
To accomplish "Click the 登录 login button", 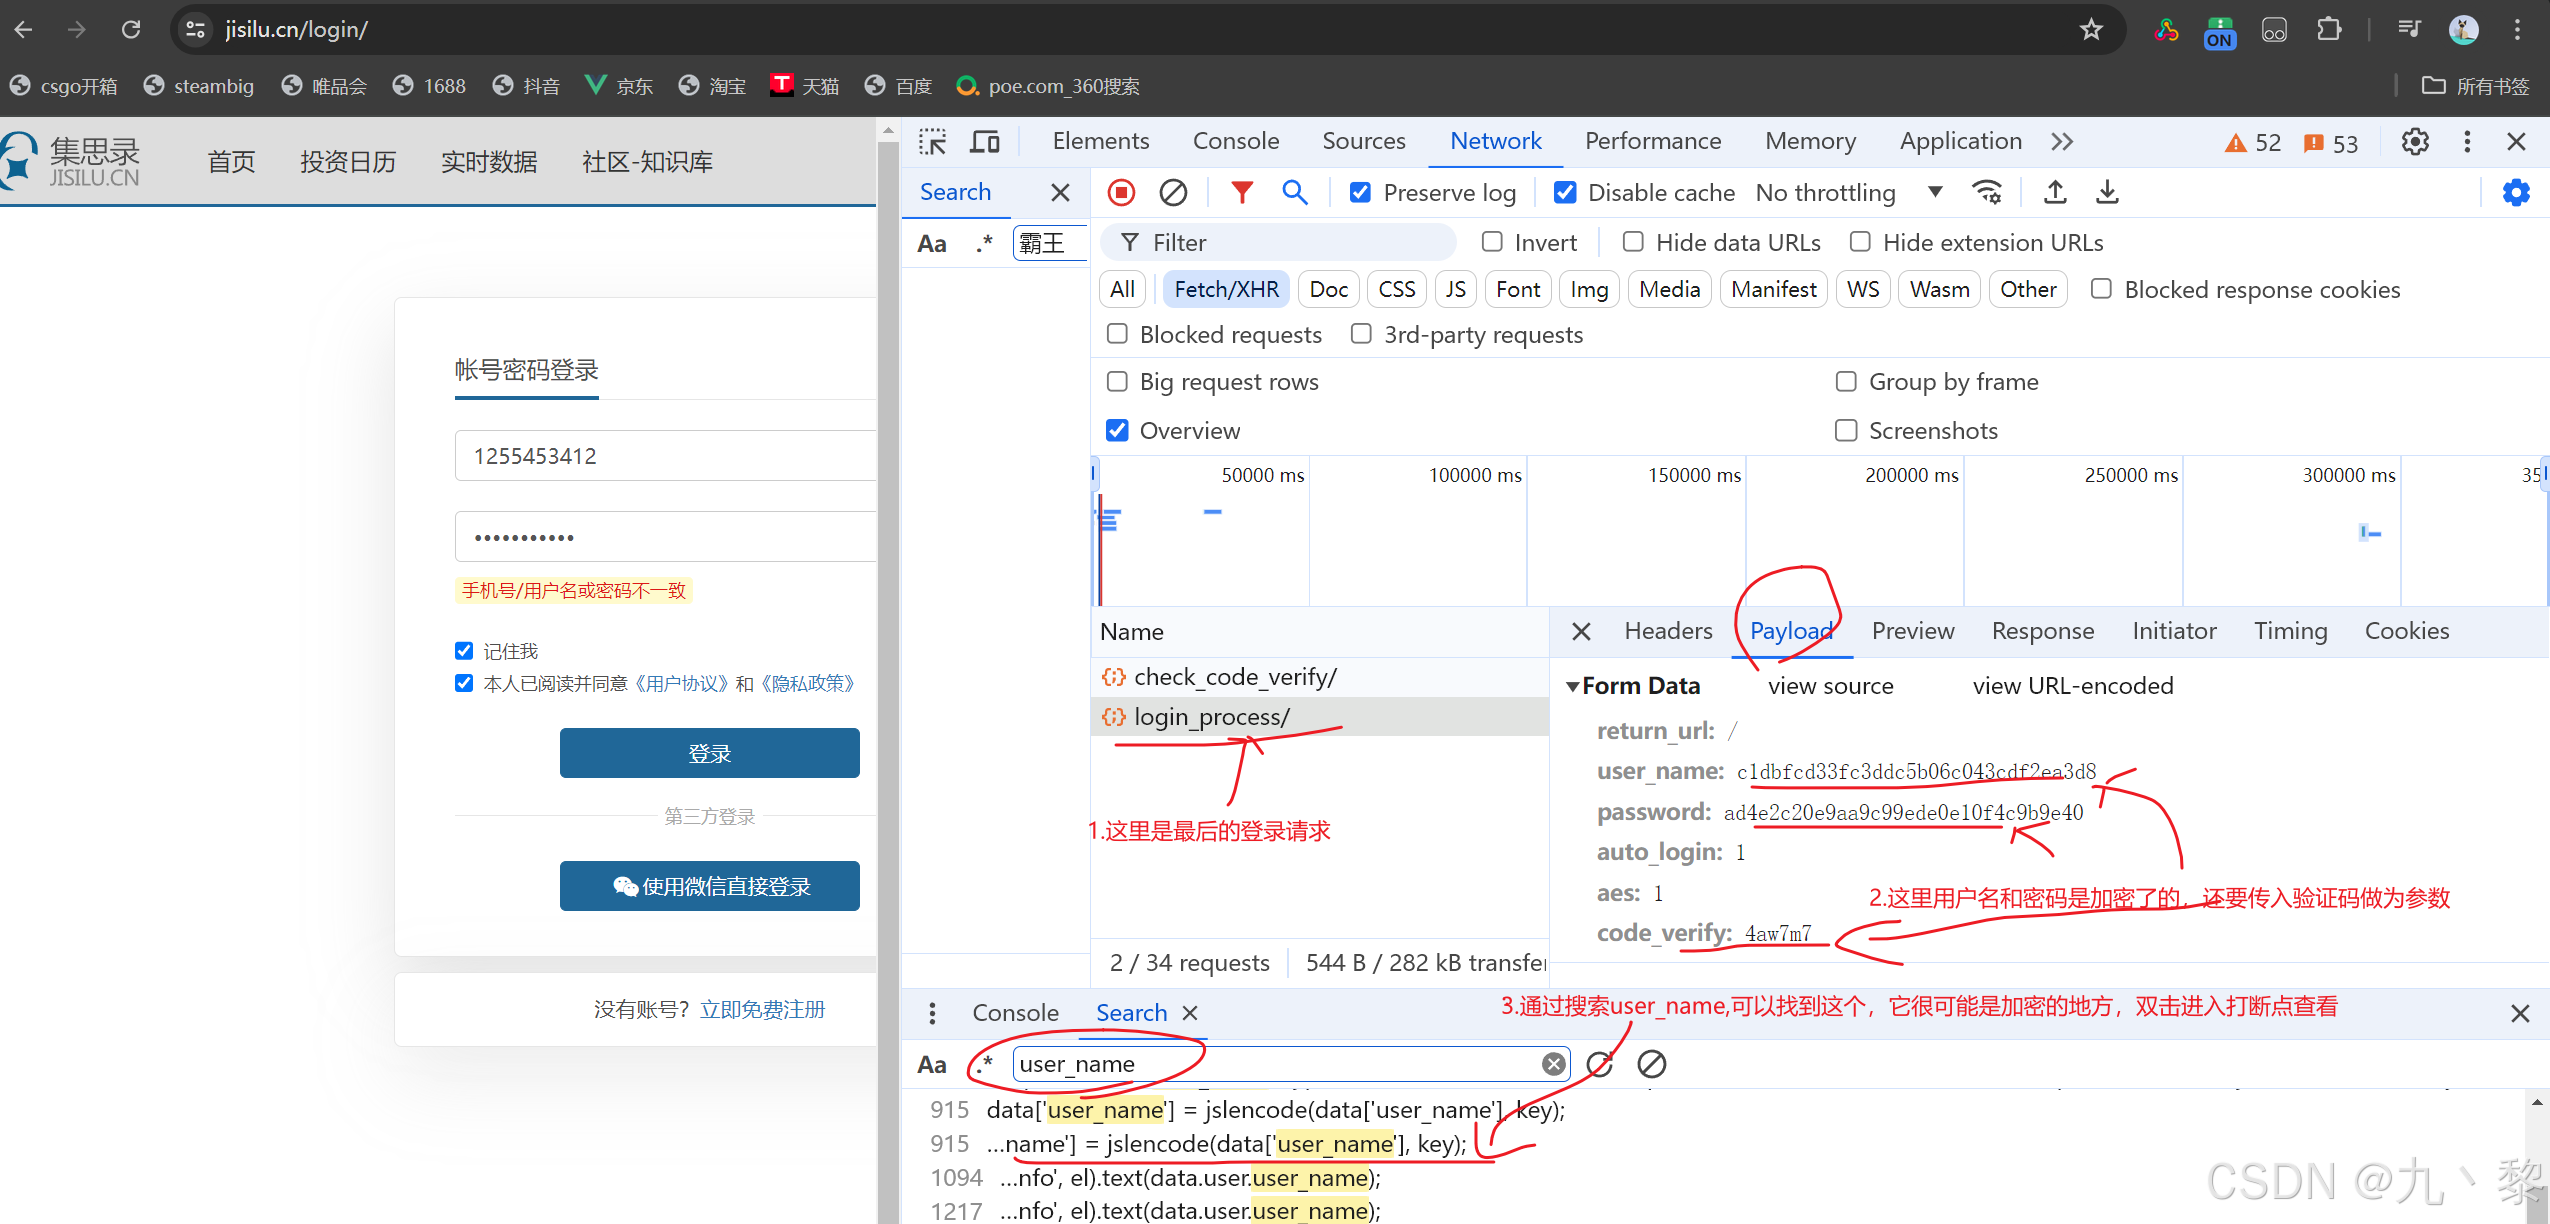I will pos(709,753).
